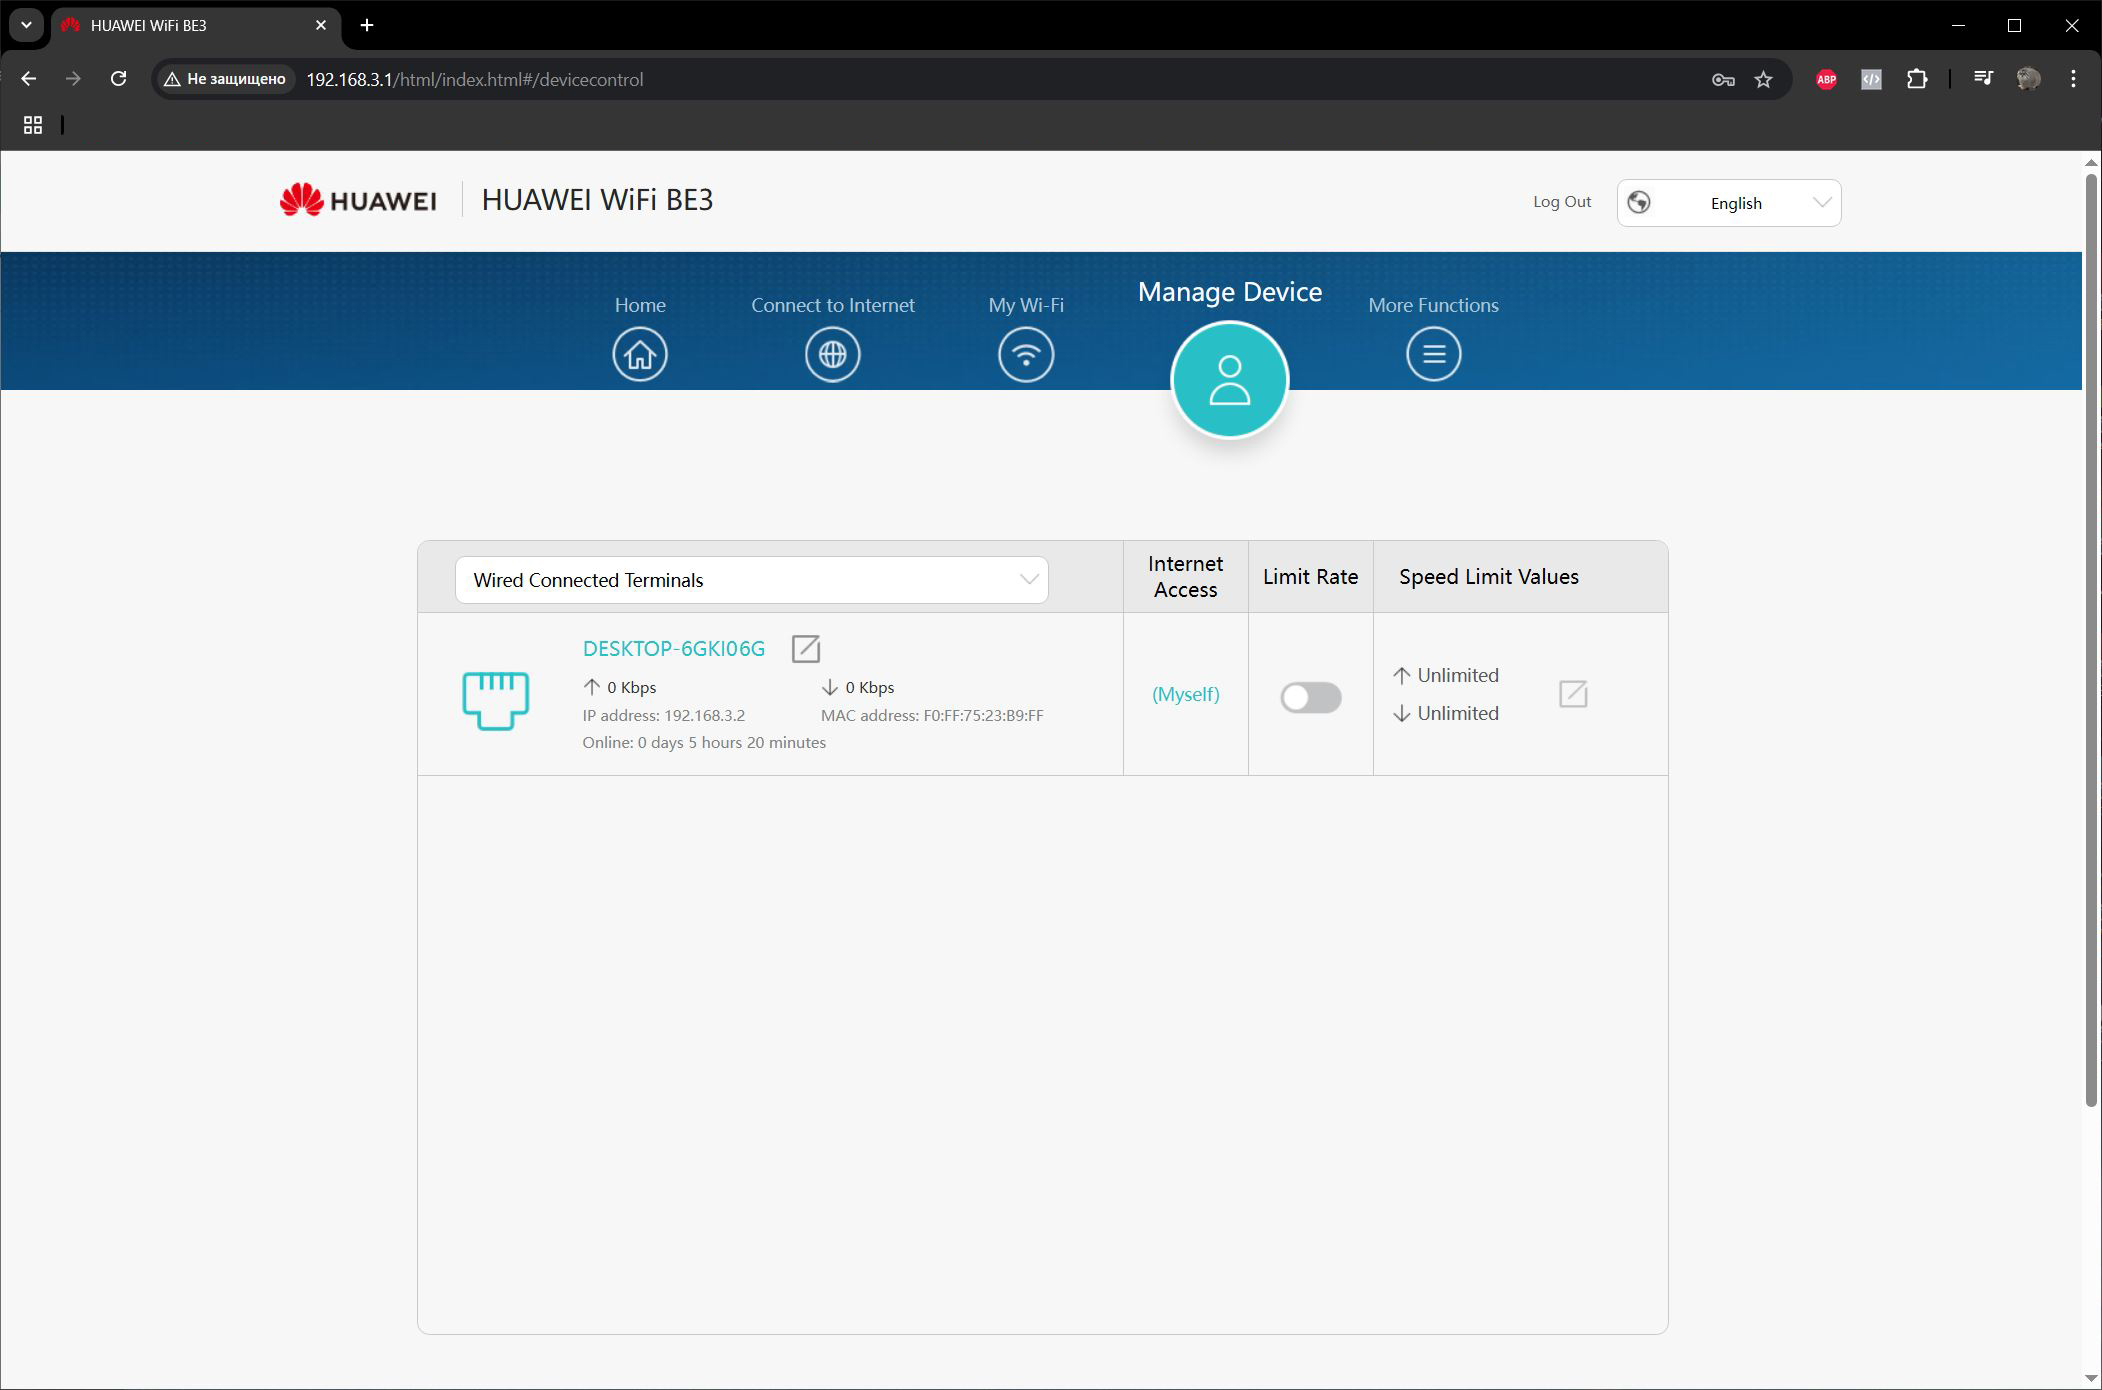Click the AdBlock Plus extension icon

(x=1826, y=79)
